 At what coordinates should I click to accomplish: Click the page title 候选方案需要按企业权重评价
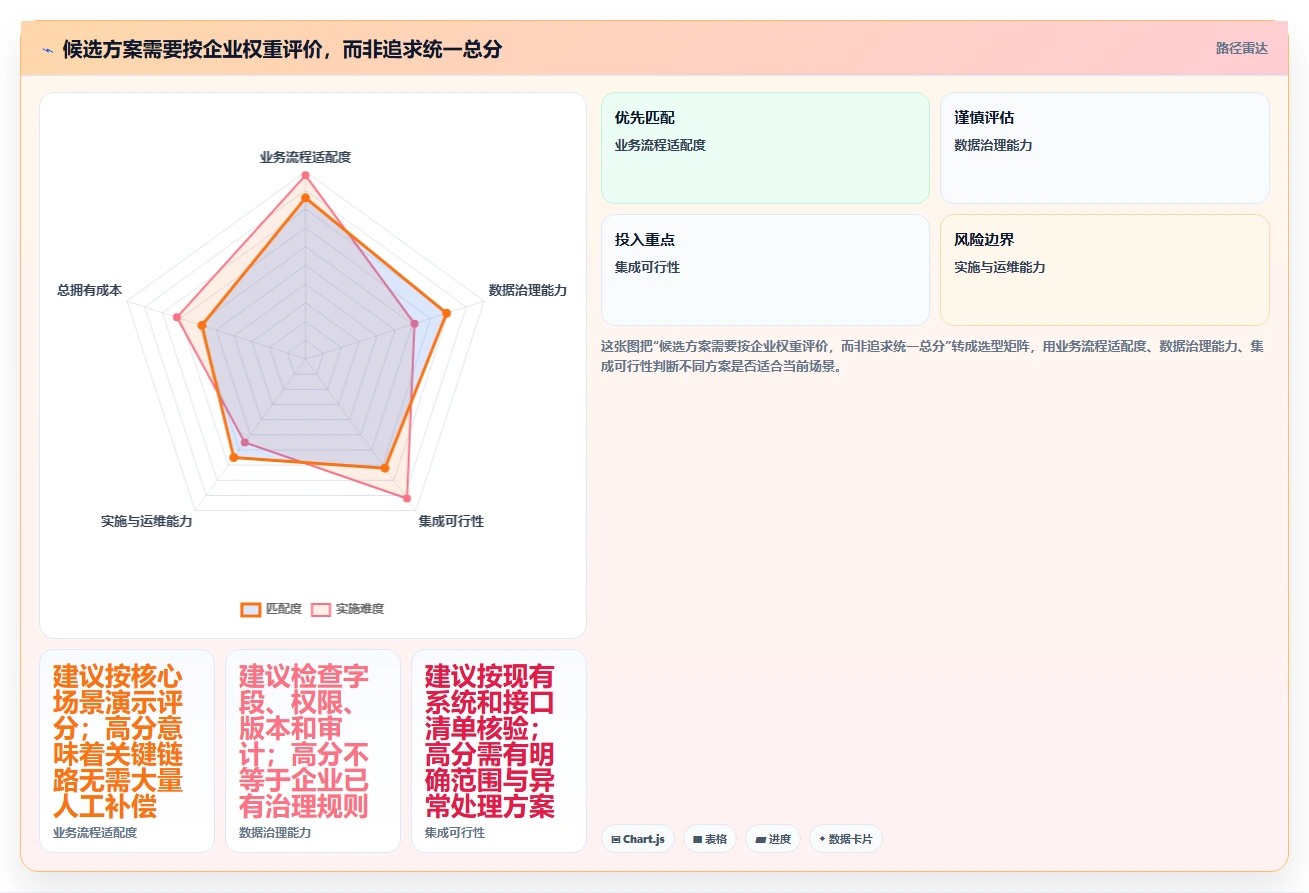click(282, 49)
